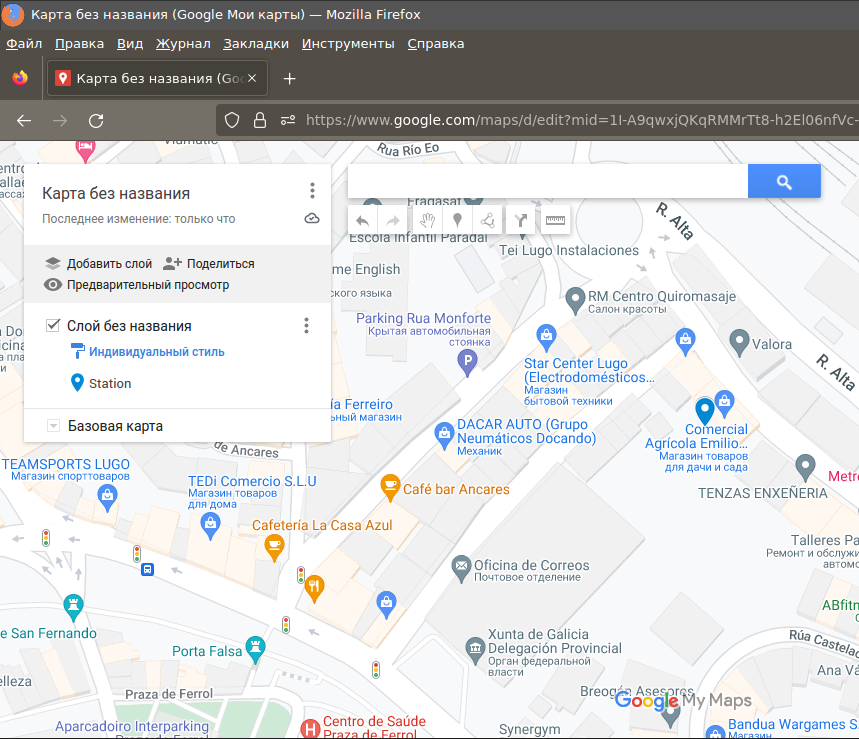Open Индивидуальный стиль styling options
The height and width of the screenshot is (739, 859).
tap(148, 352)
